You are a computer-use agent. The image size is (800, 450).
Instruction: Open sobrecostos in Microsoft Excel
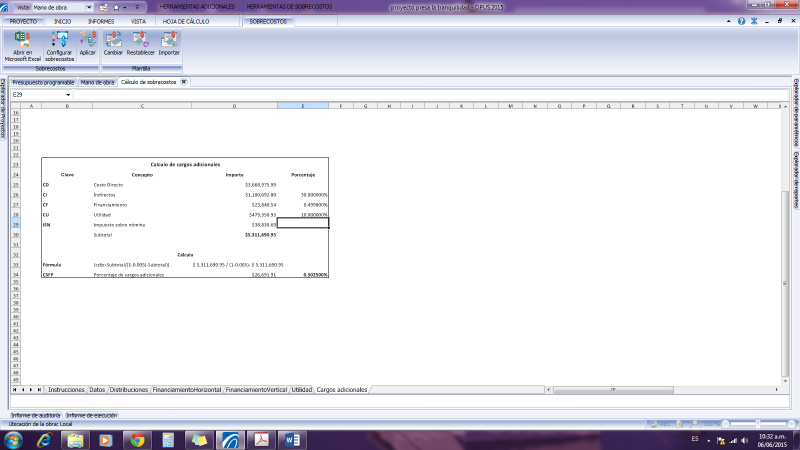point(21,45)
